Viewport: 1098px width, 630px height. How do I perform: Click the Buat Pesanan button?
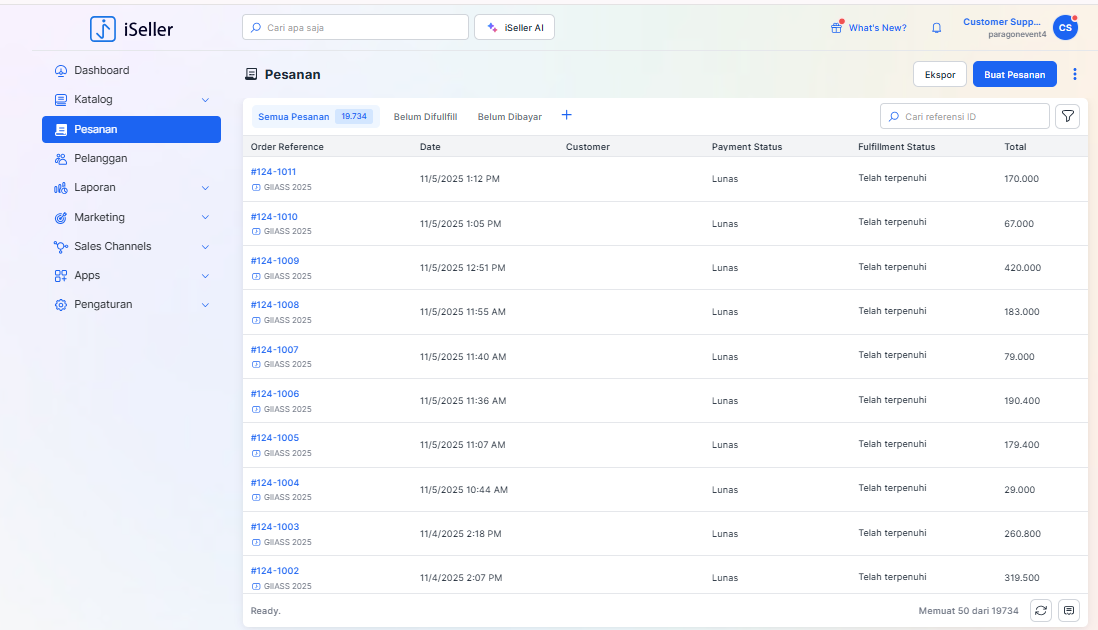tap(1014, 75)
